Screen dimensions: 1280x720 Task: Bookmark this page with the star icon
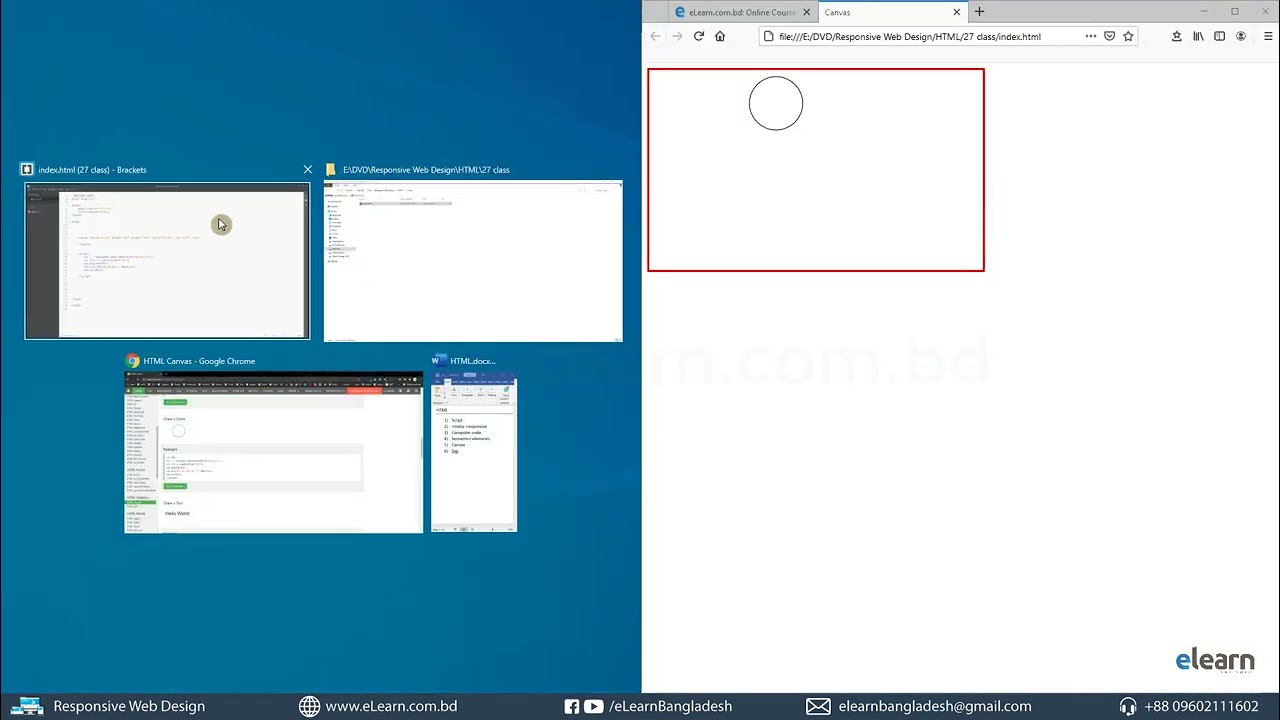[1128, 36]
